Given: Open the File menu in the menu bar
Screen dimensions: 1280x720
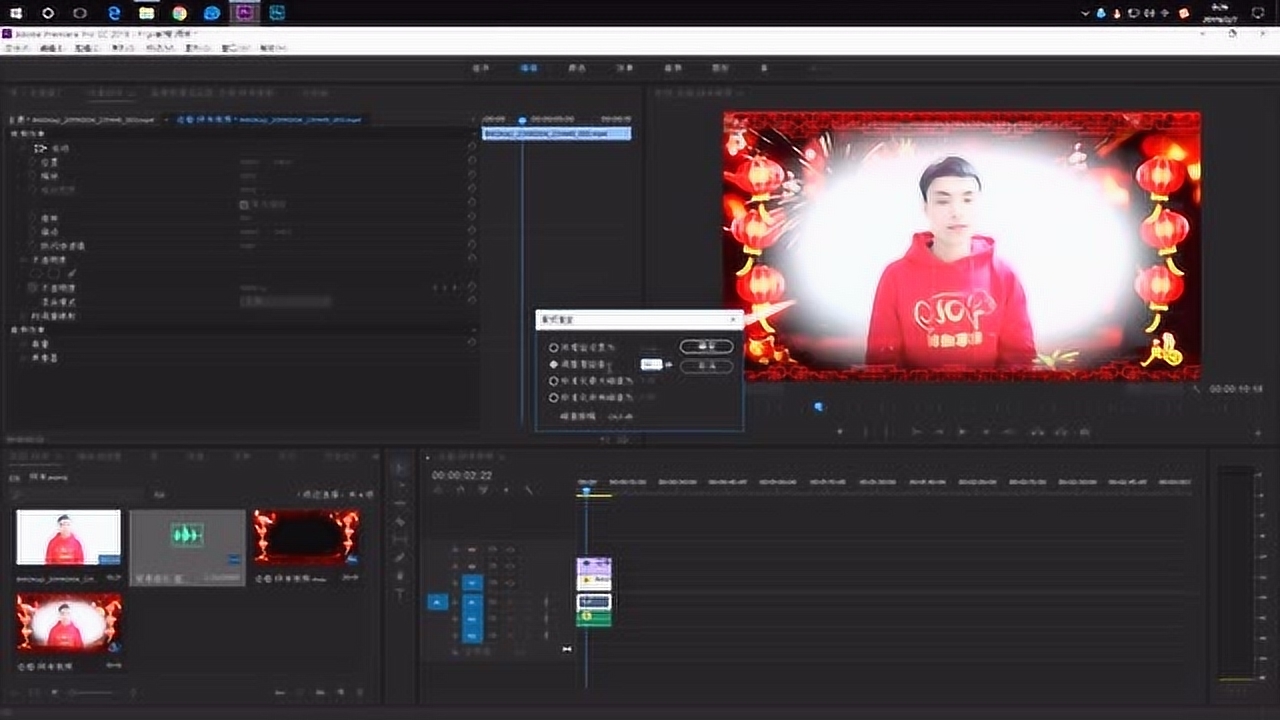Looking at the screenshot, I should [17, 47].
